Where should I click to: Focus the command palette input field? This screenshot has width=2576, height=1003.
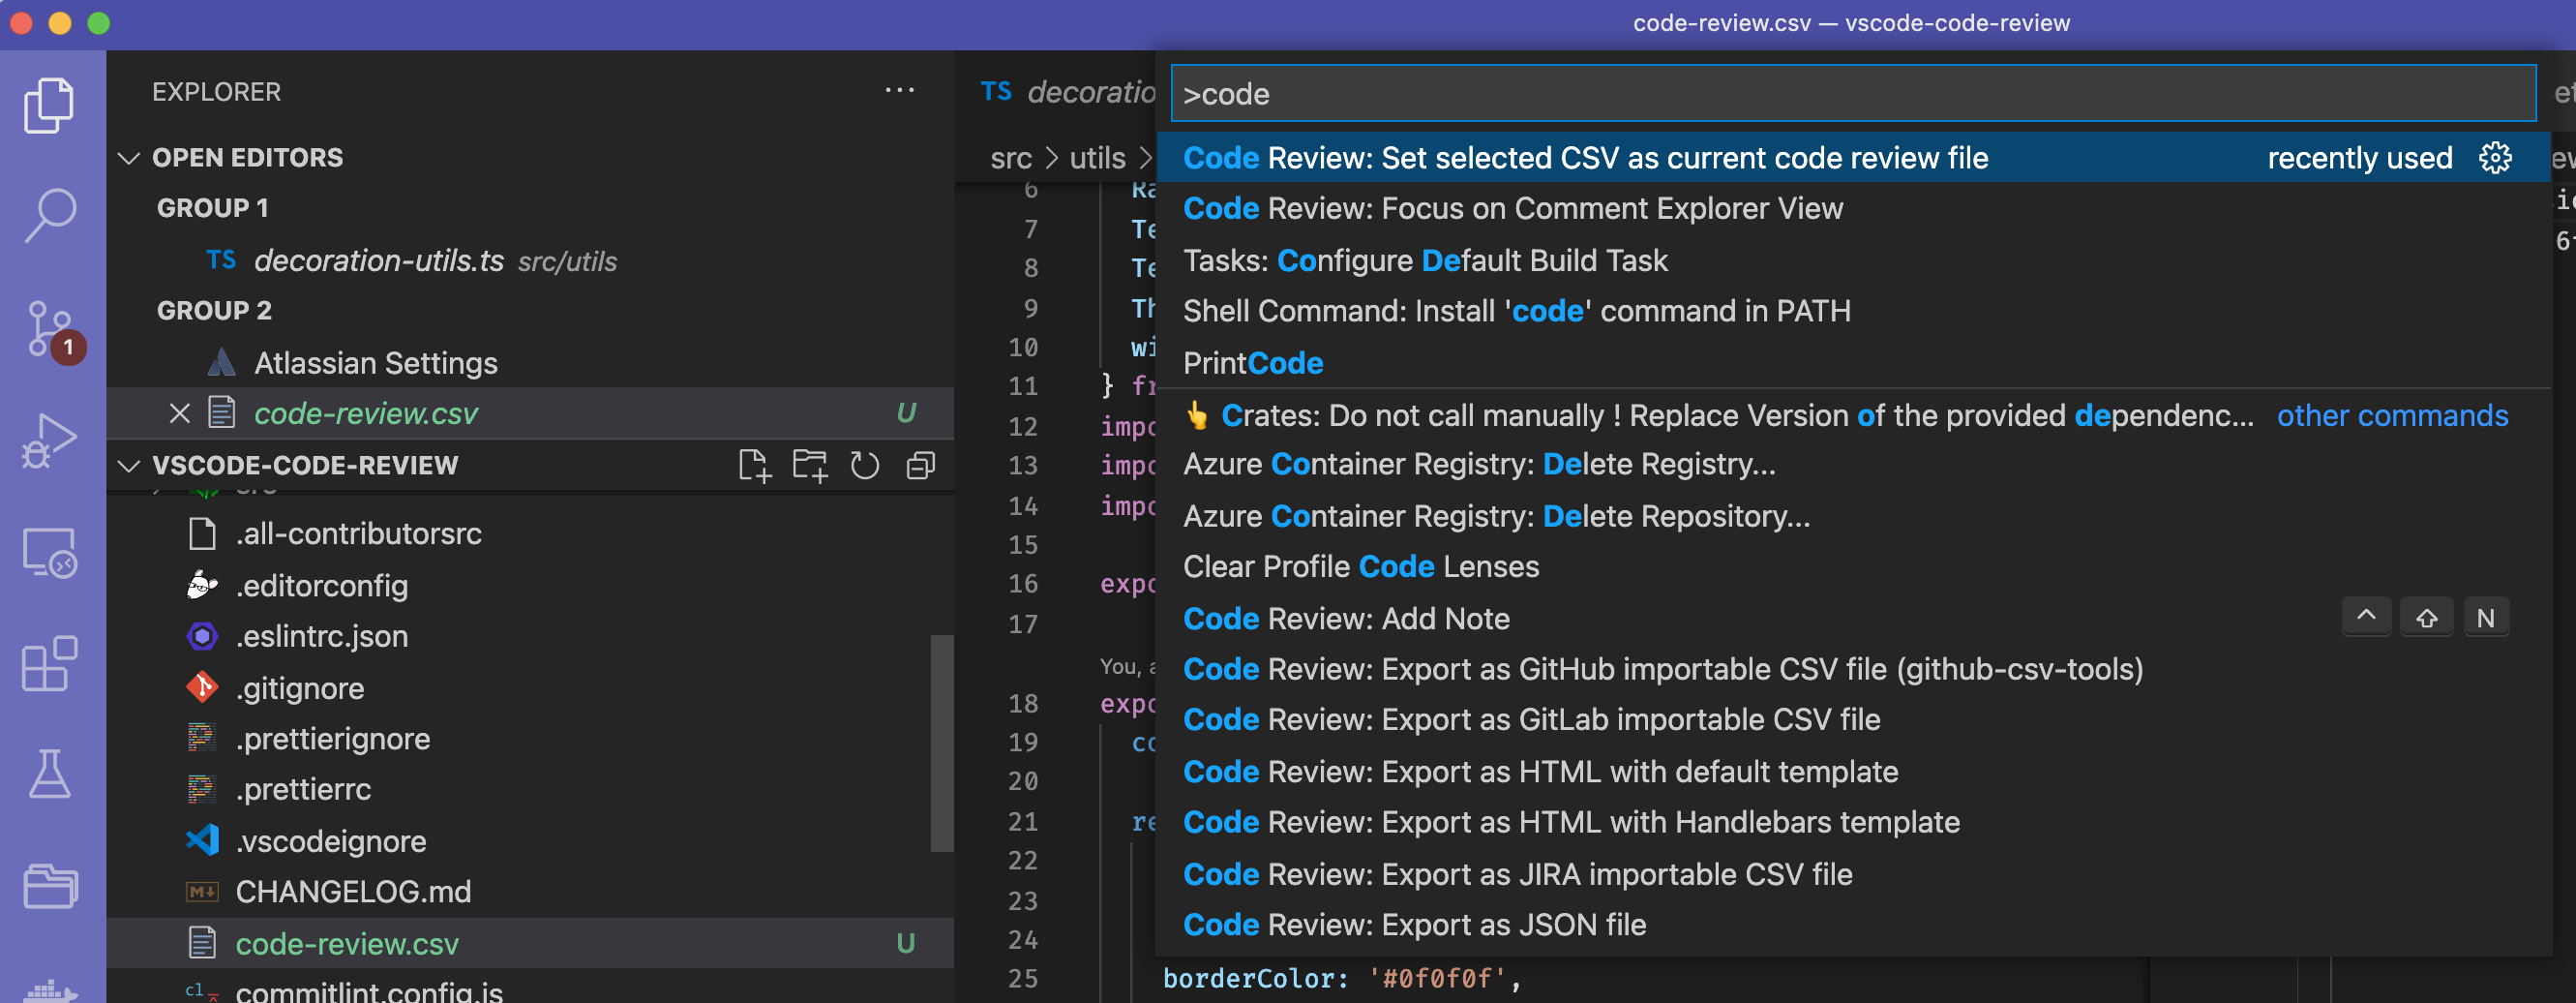click(x=1853, y=94)
